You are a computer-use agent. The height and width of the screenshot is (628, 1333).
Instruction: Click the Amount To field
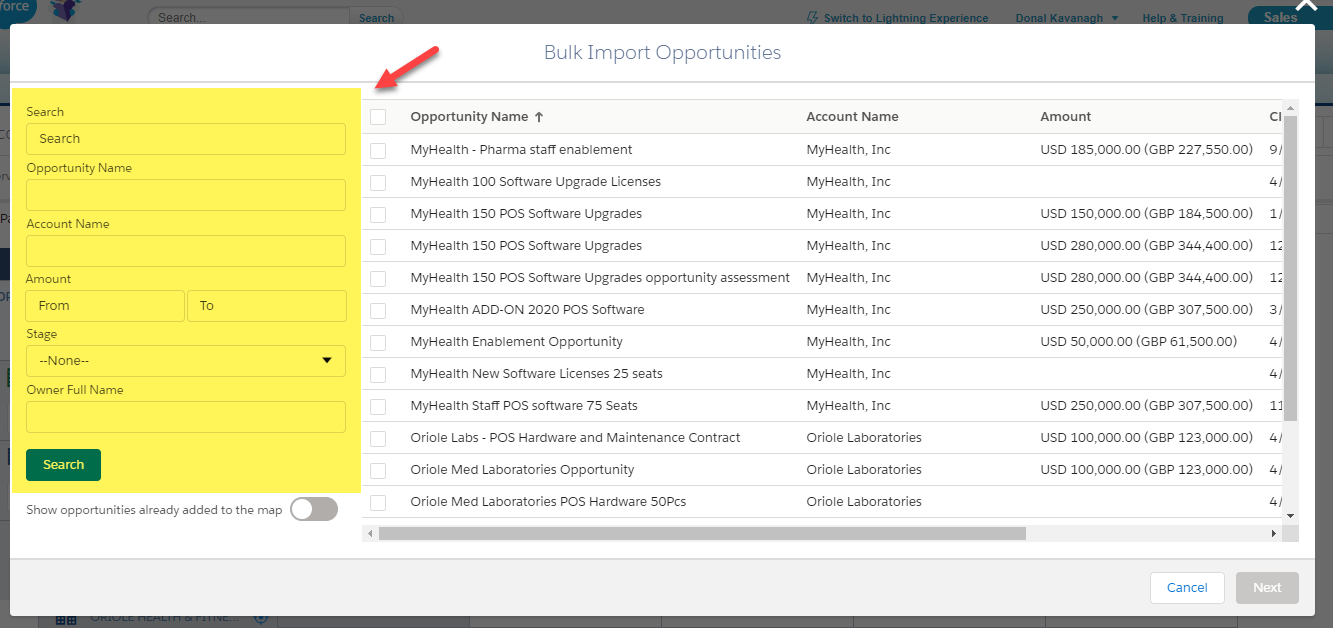[x=267, y=306]
